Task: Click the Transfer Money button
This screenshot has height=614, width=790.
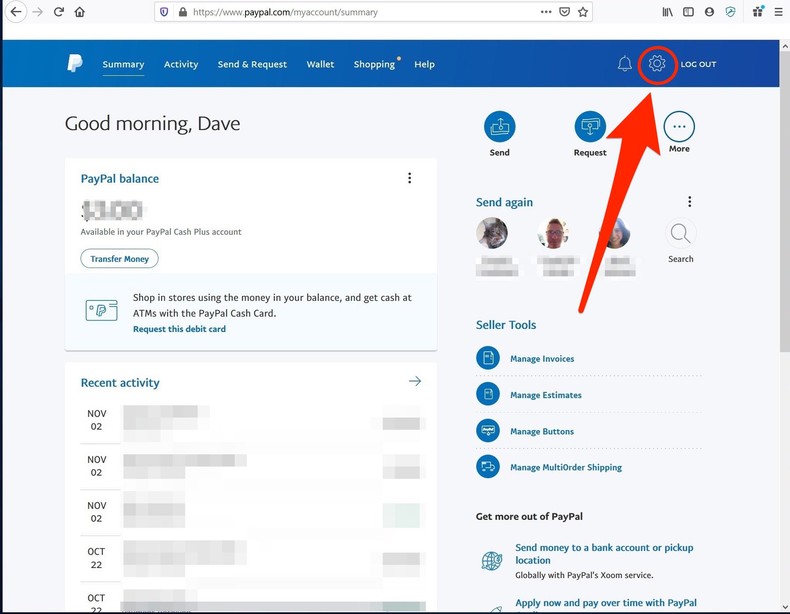Action: pyautogui.click(x=119, y=259)
